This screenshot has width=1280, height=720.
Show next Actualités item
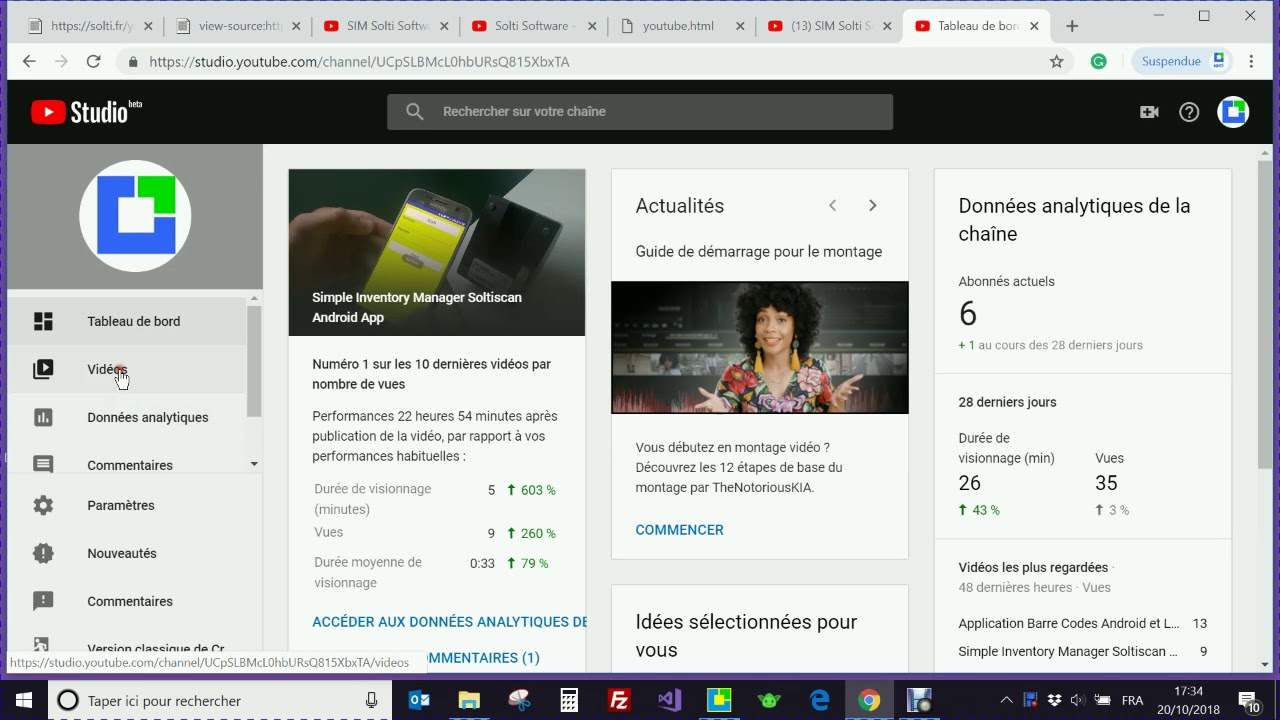(872, 205)
